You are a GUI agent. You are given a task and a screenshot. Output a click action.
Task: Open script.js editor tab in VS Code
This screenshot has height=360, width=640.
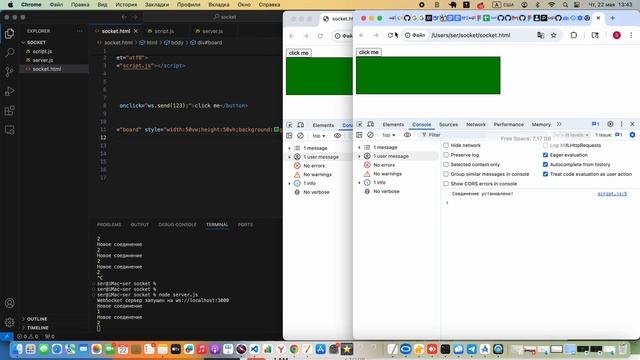[x=164, y=31]
